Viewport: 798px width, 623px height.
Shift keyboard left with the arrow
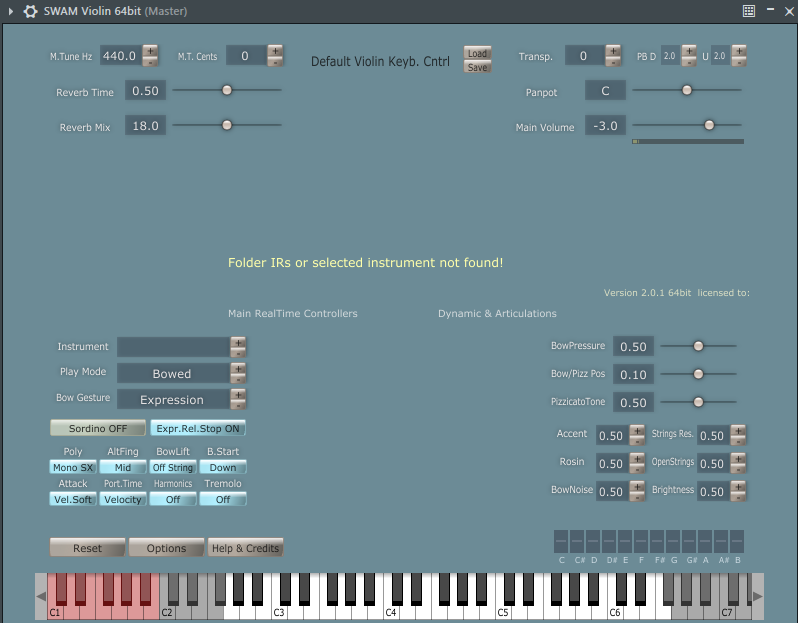(x=41, y=596)
